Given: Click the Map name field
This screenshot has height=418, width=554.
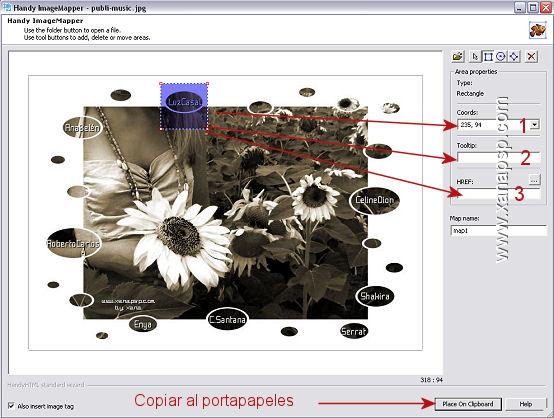Looking at the screenshot, I should [x=499, y=231].
